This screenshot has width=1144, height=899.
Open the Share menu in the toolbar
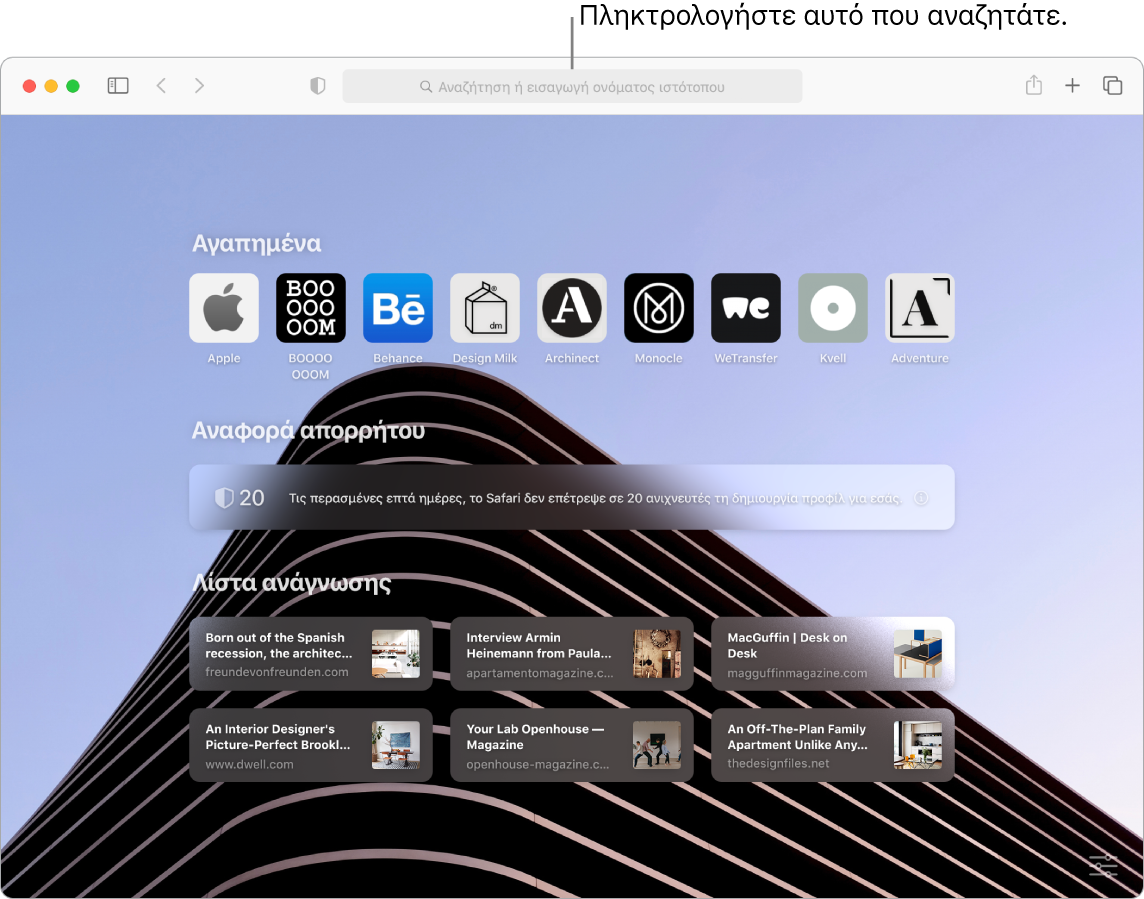coord(1033,85)
